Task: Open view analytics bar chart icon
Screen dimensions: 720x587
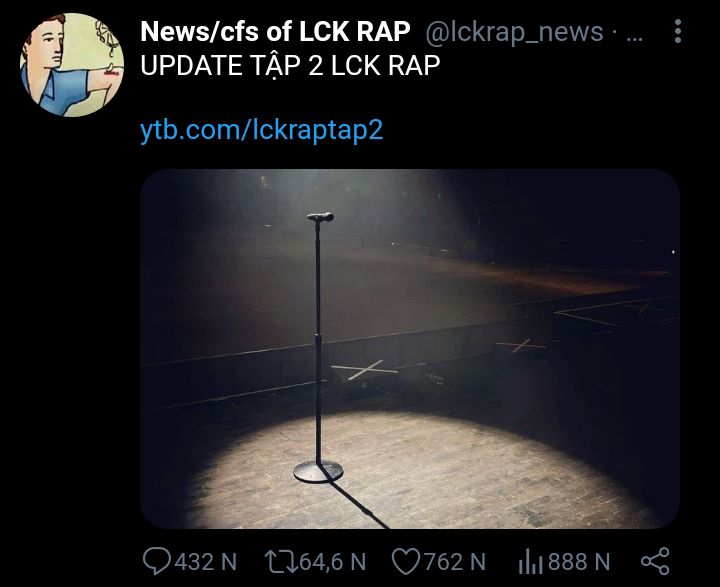Action: (530, 562)
